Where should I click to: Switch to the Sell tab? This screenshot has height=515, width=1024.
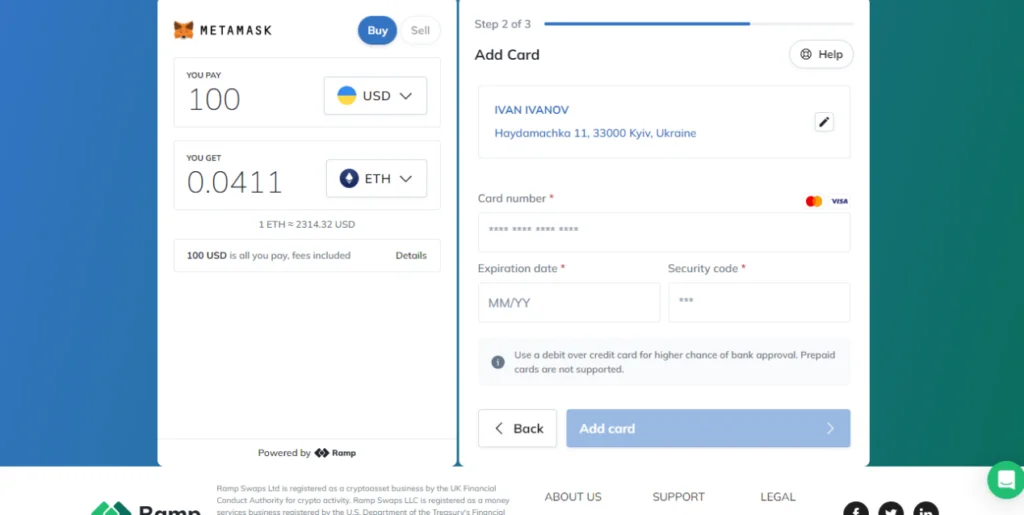pos(420,30)
